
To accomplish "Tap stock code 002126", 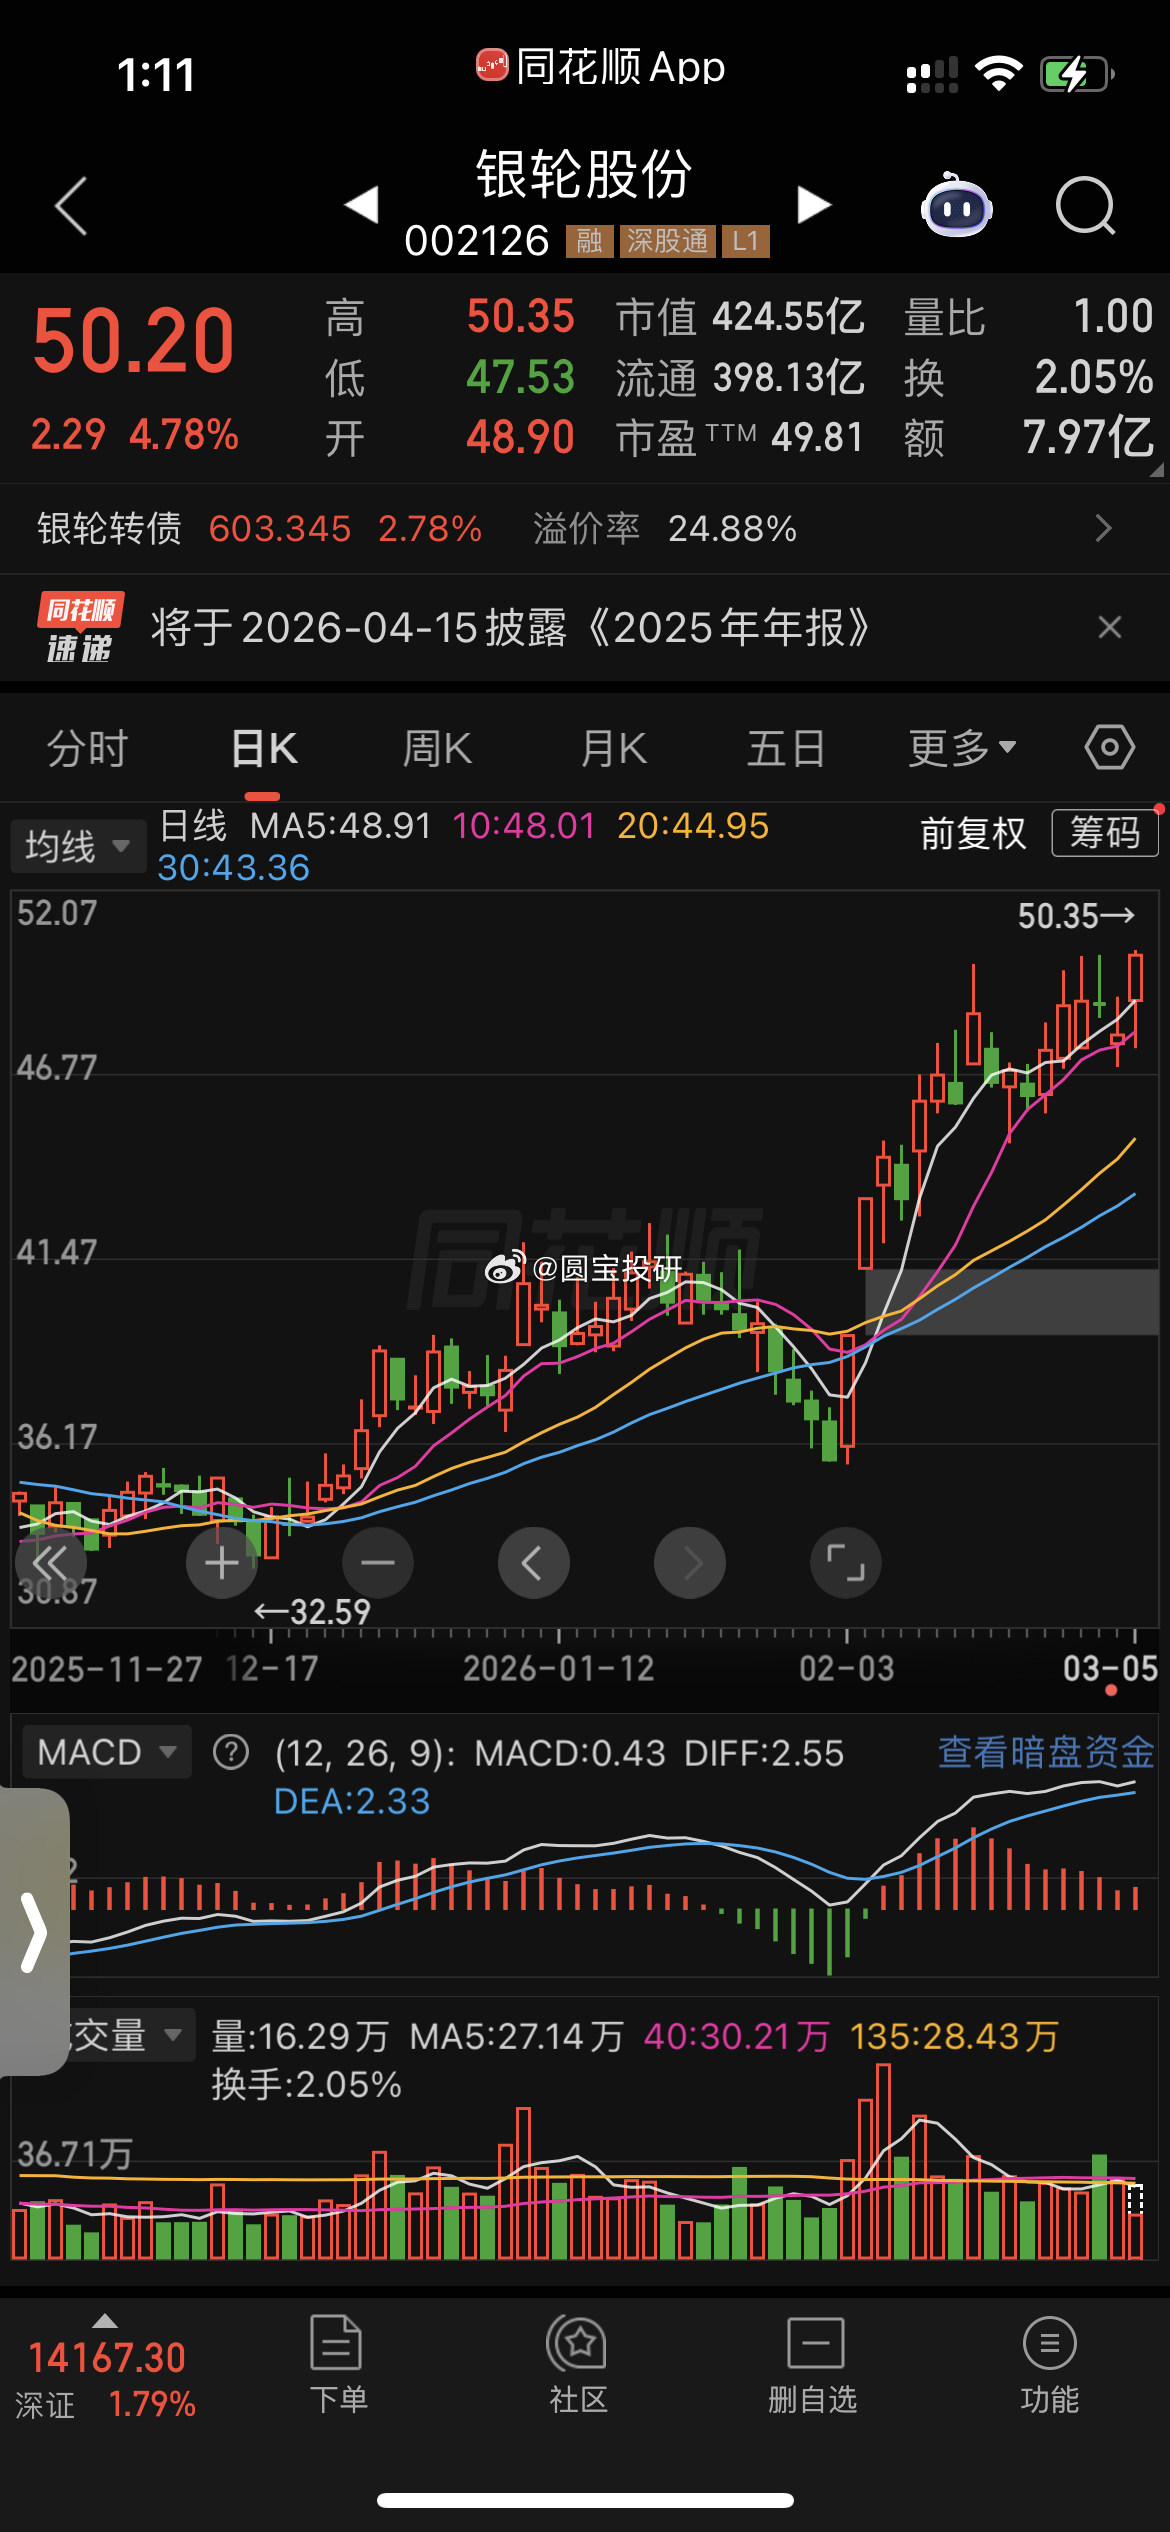I will (477, 240).
